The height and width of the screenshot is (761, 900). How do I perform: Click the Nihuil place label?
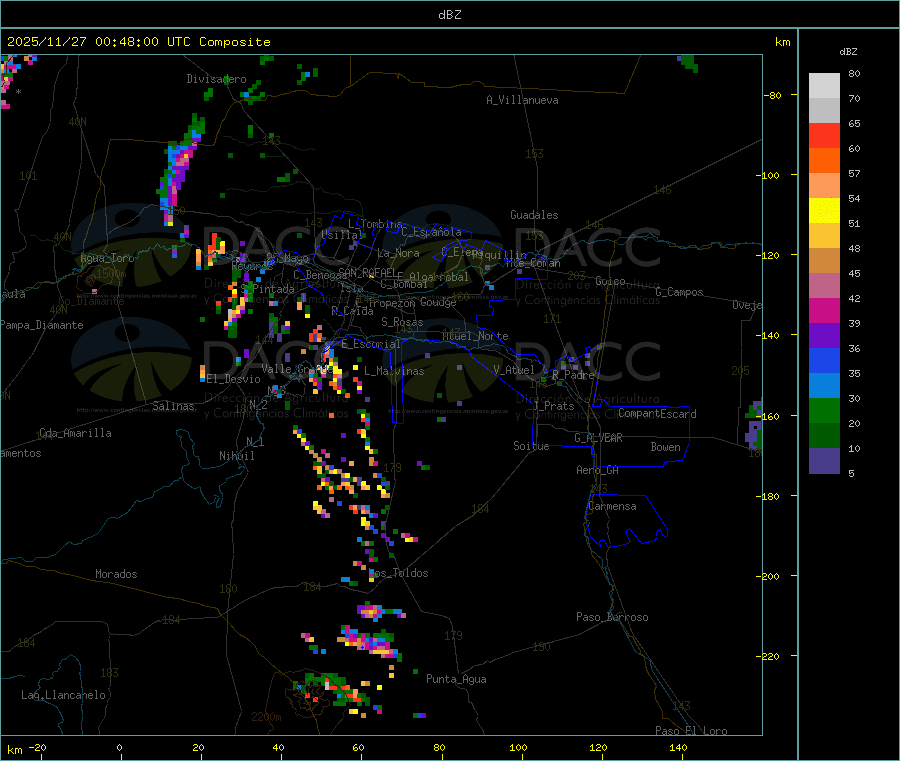236,456
